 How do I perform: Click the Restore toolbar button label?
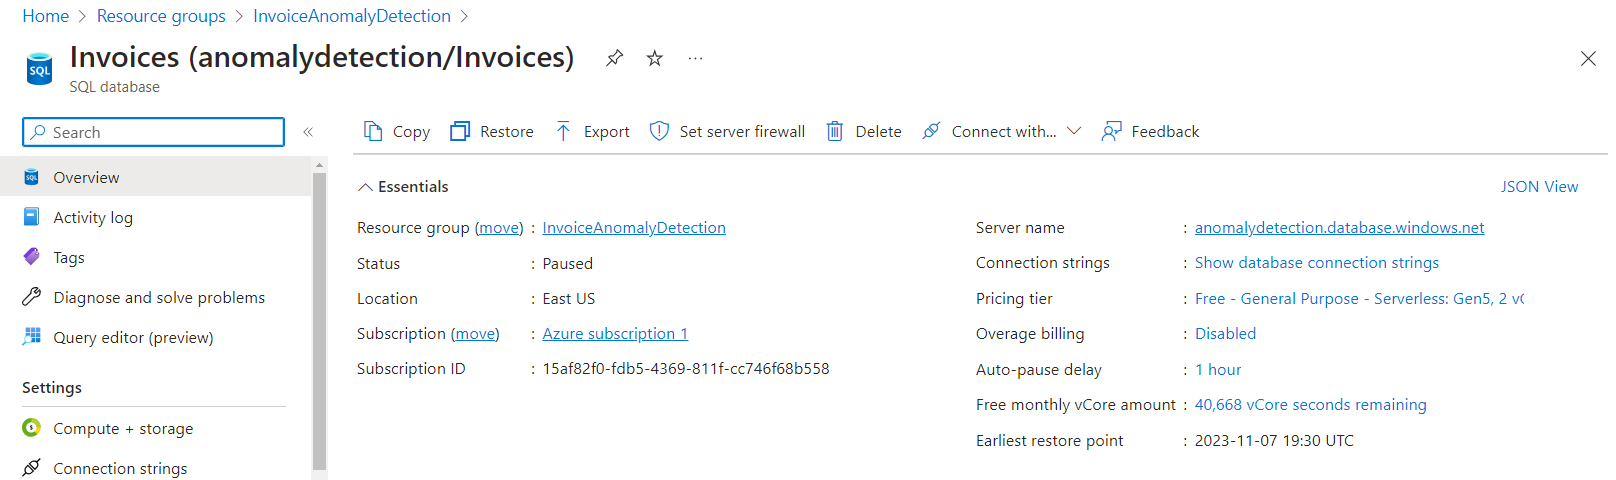tap(507, 132)
